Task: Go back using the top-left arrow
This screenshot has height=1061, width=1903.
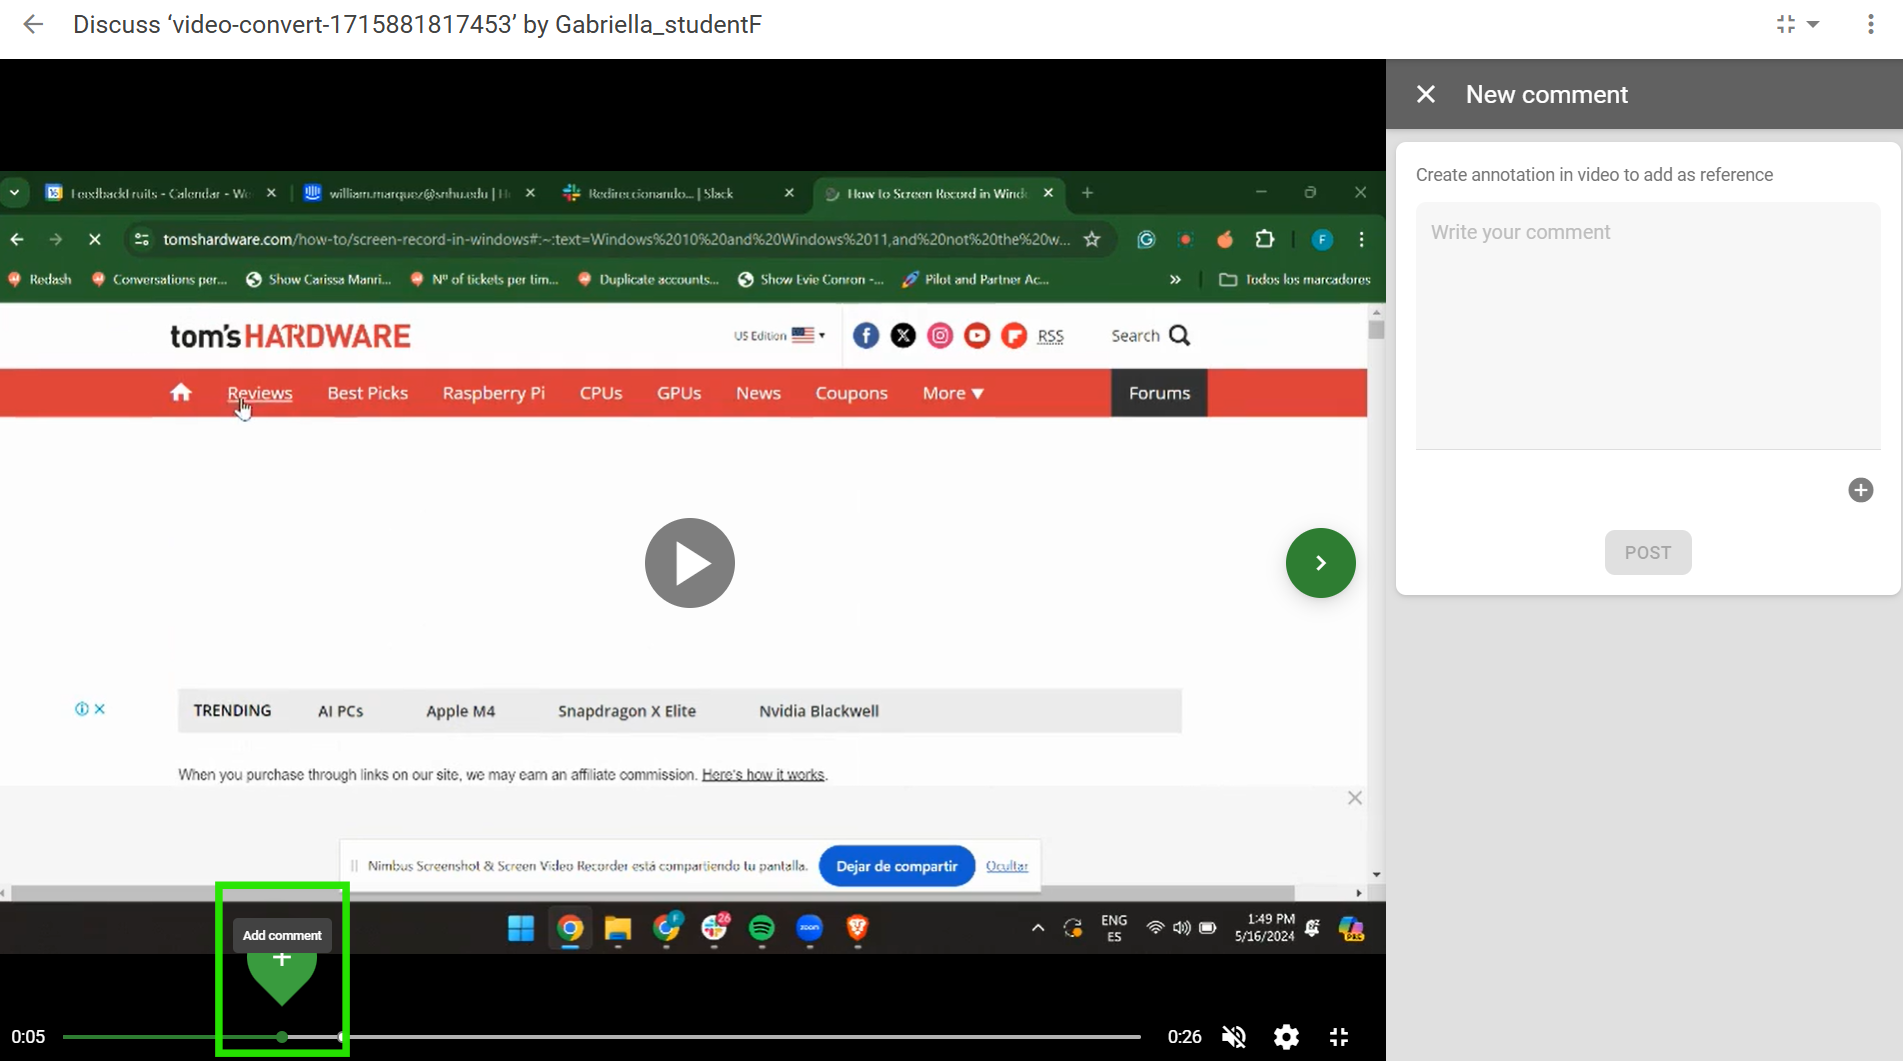Action: pos(33,24)
